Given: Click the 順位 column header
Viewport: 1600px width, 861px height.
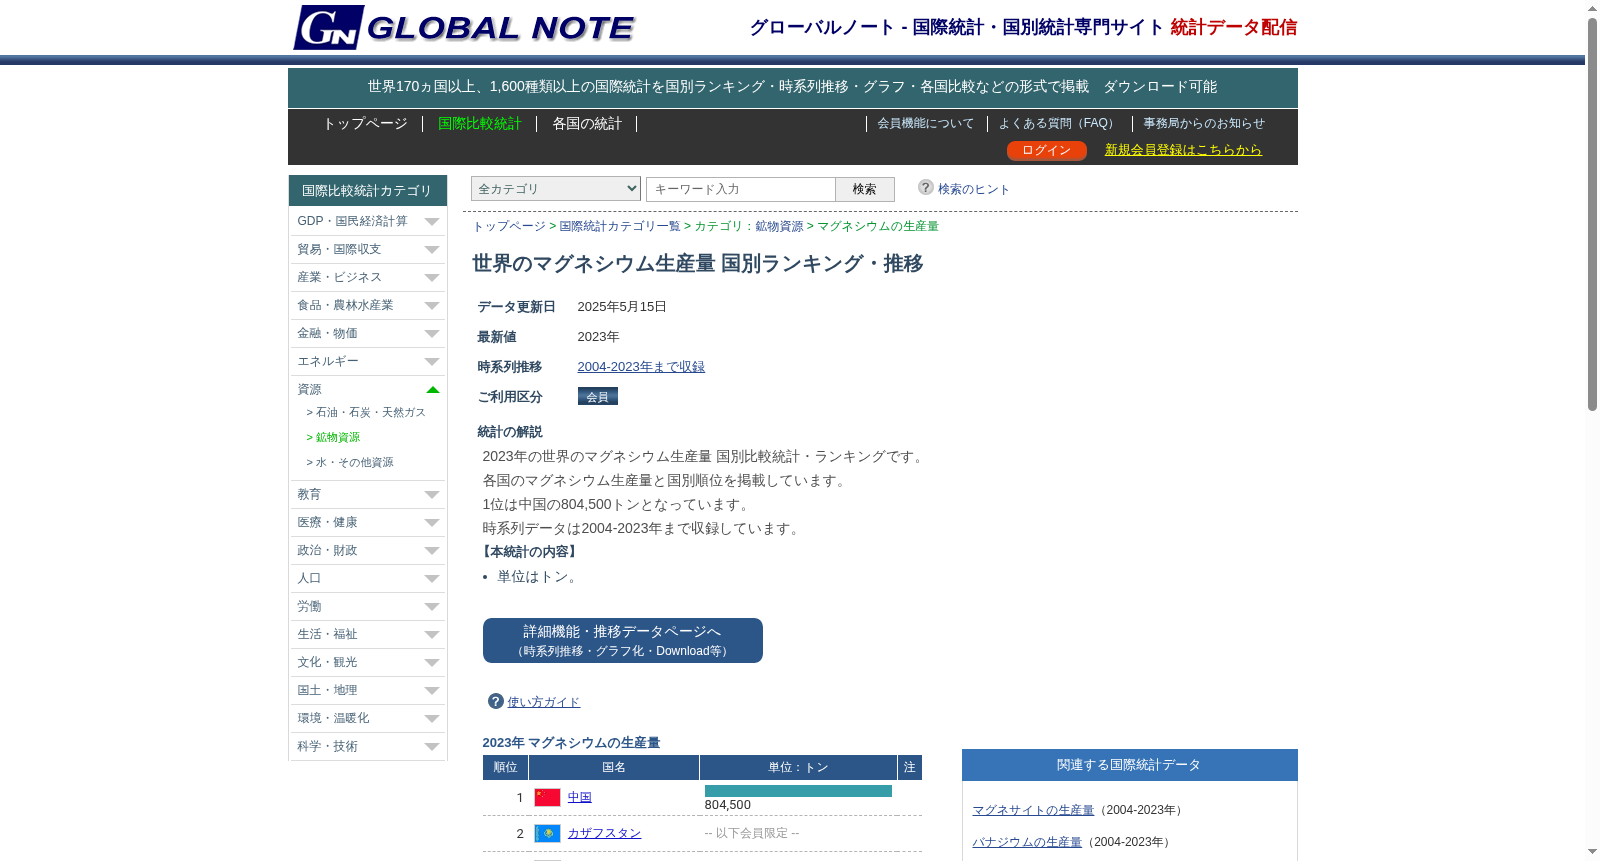Looking at the screenshot, I should pos(505,767).
